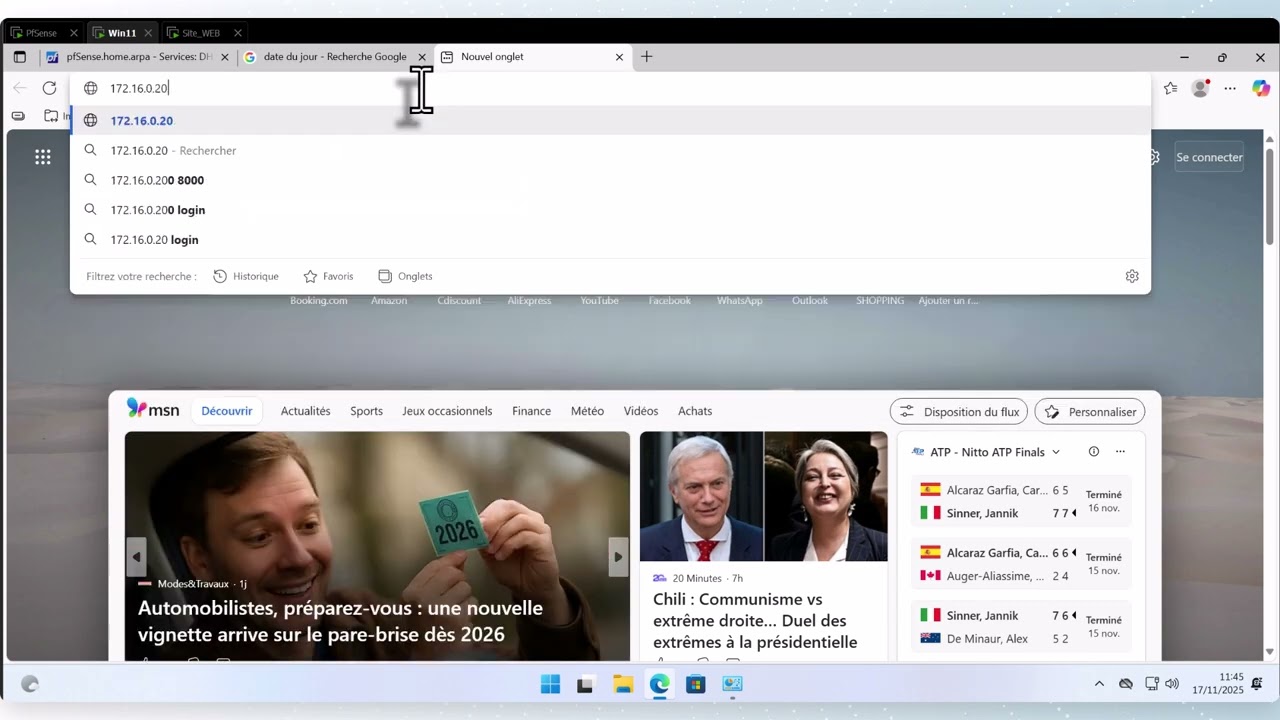Choose '172.16.0.200 8000' suggestion
1280x720 pixels.
click(610, 180)
